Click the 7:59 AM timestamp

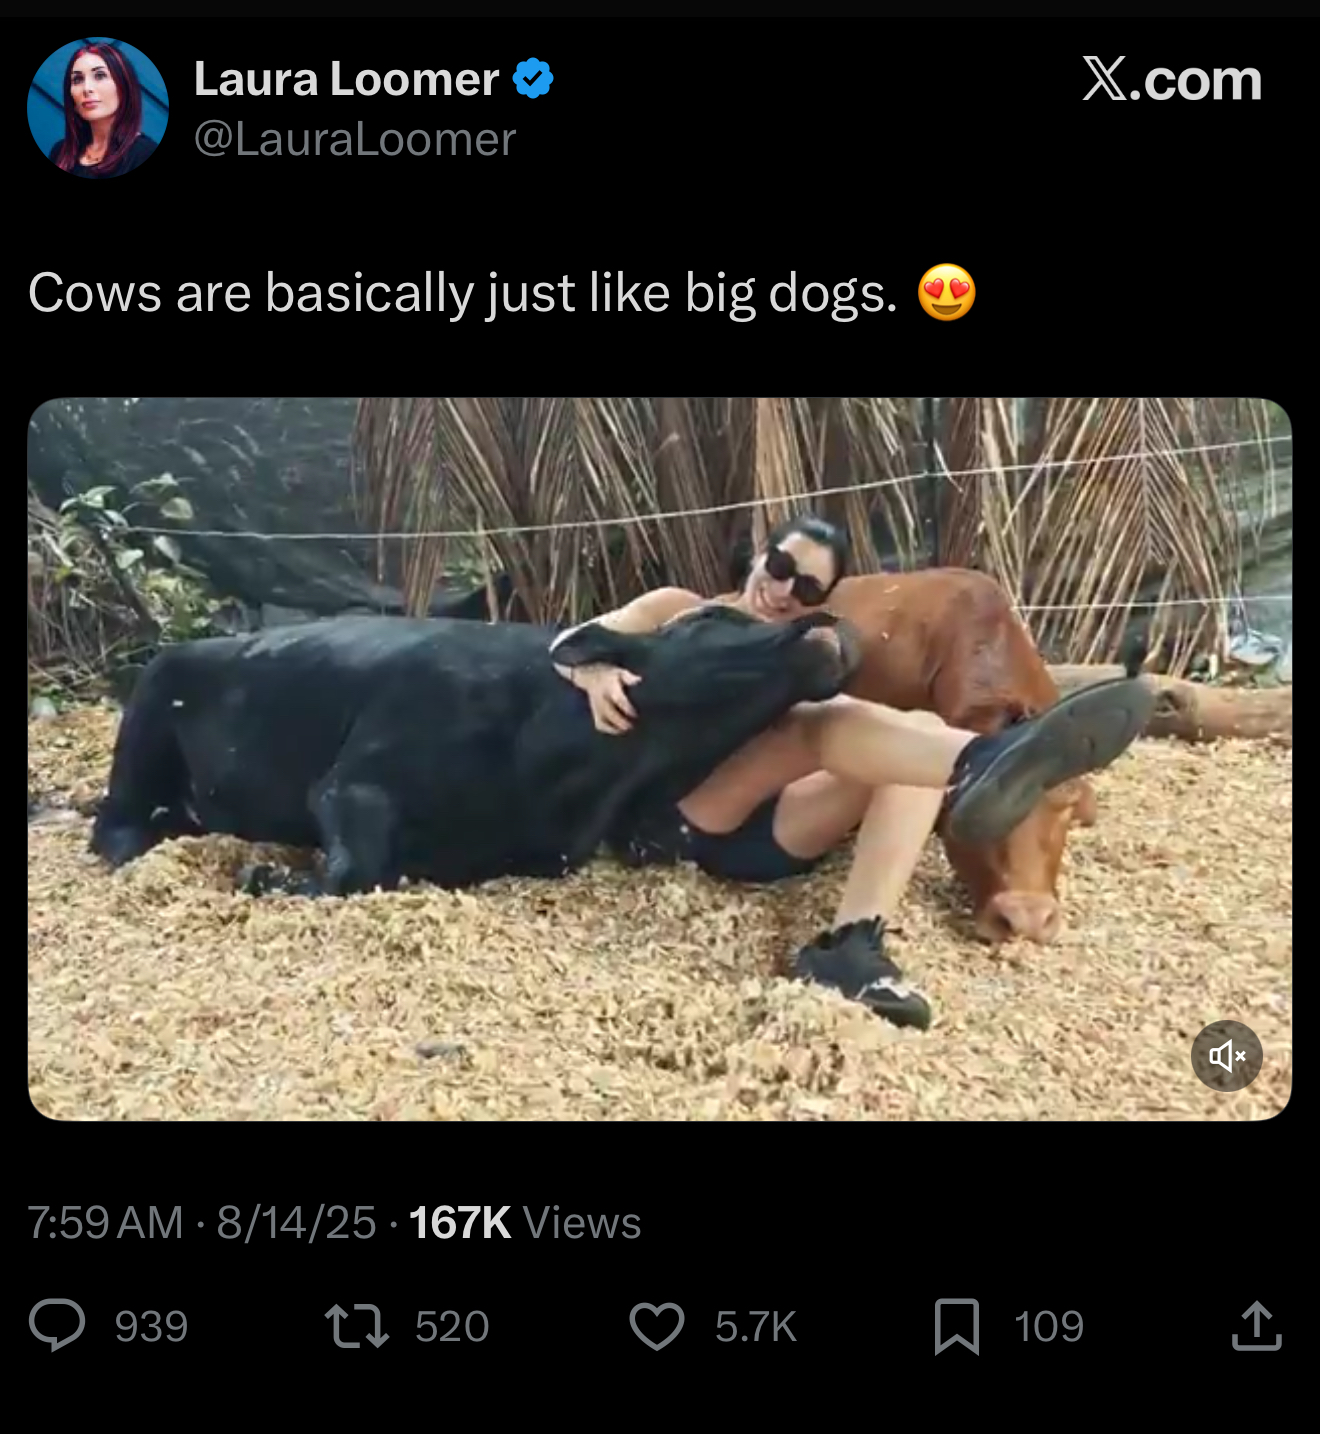tap(106, 1223)
